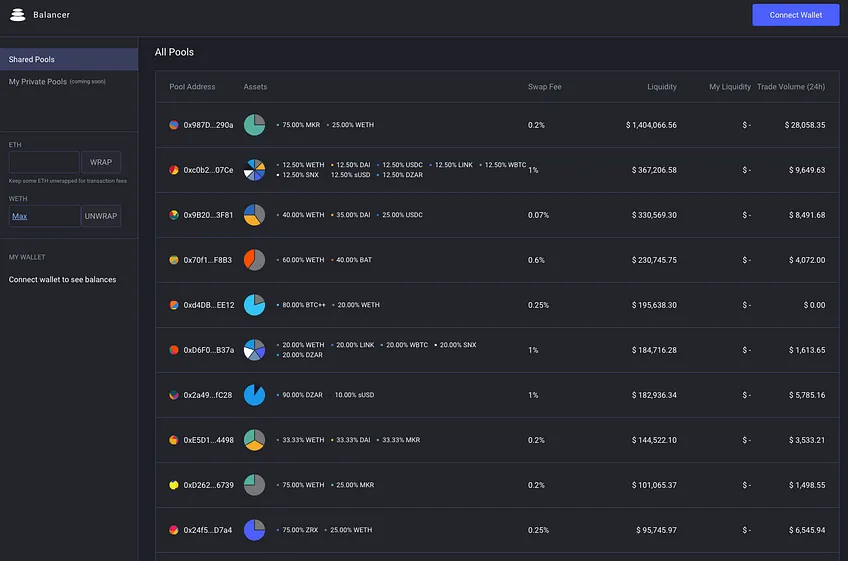Click liquidity value $ 1,404,066.56

651,125
